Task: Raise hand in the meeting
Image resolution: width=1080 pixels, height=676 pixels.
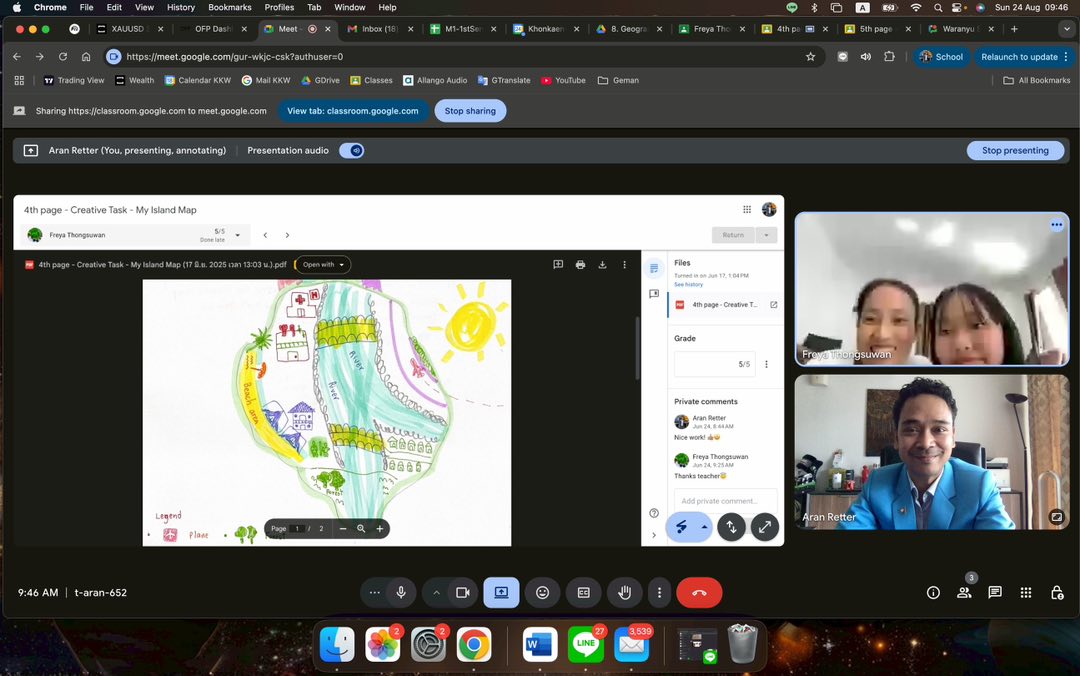Action: 624,592
